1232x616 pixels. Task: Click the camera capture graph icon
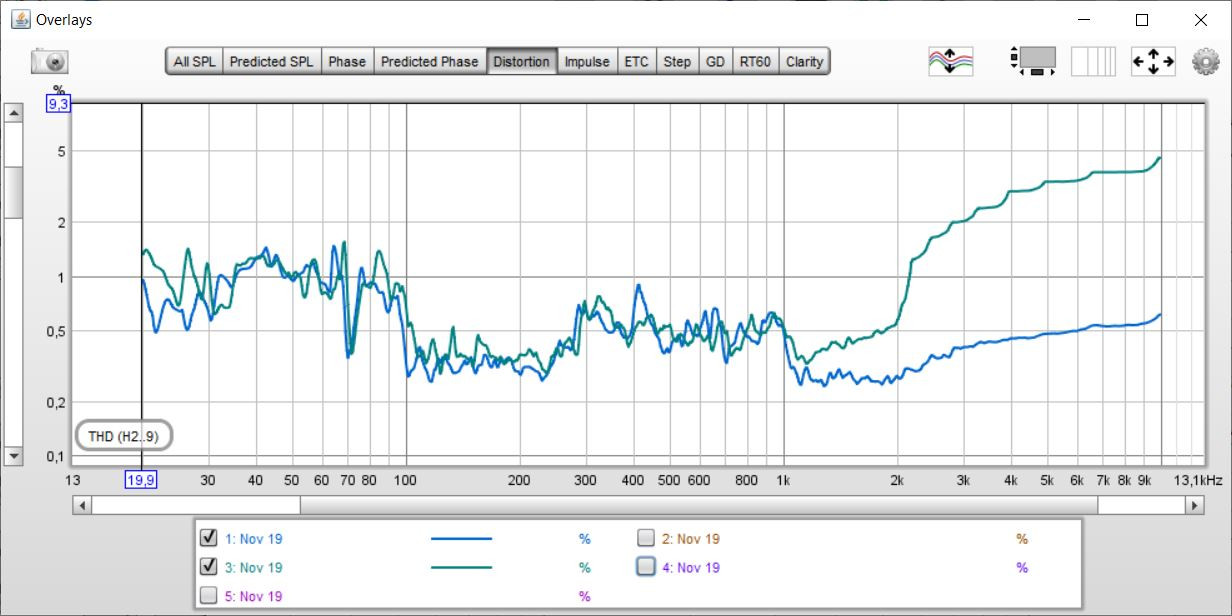[x=49, y=62]
